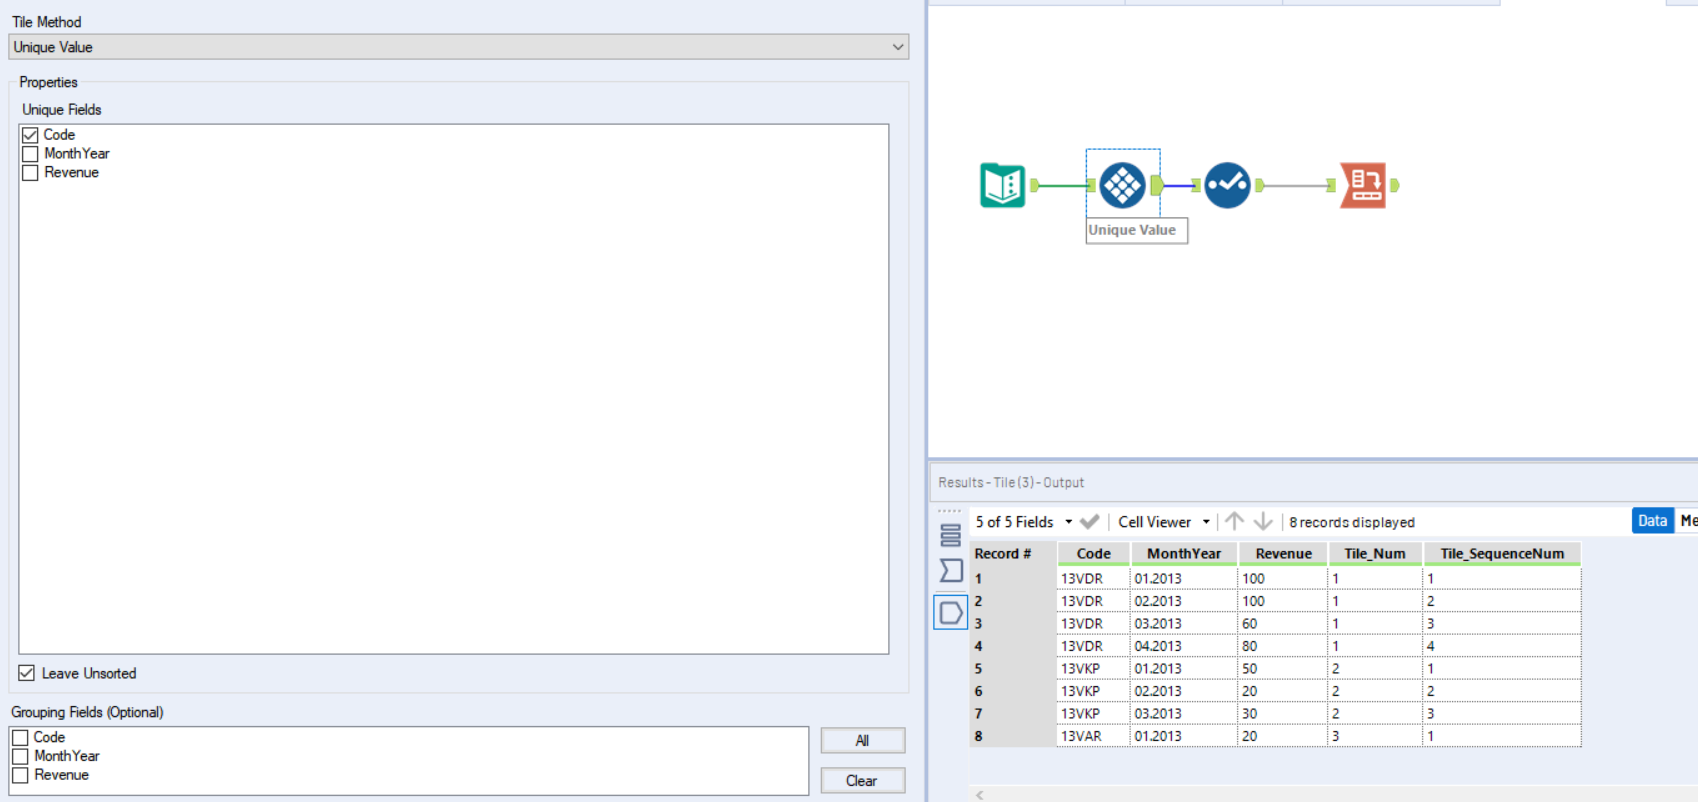This screenshot has height=802, width=1698.
Task: Click the MonthYear column header in results
Action: pyautogui.click(x=1184, y=554)
